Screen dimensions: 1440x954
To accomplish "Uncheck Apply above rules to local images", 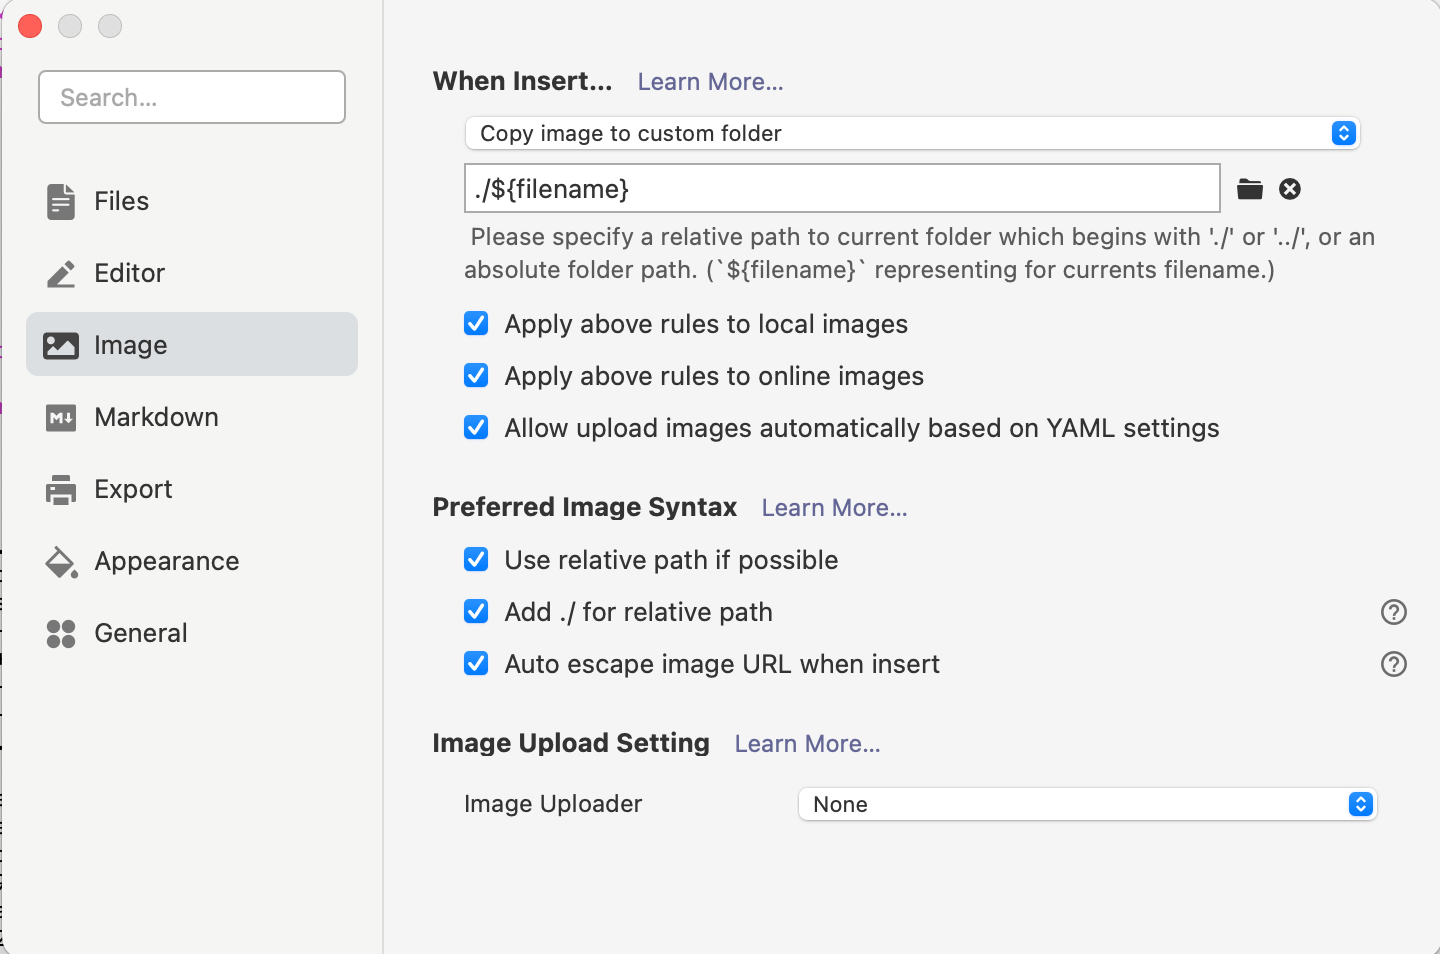I will [x=476, y=324].
